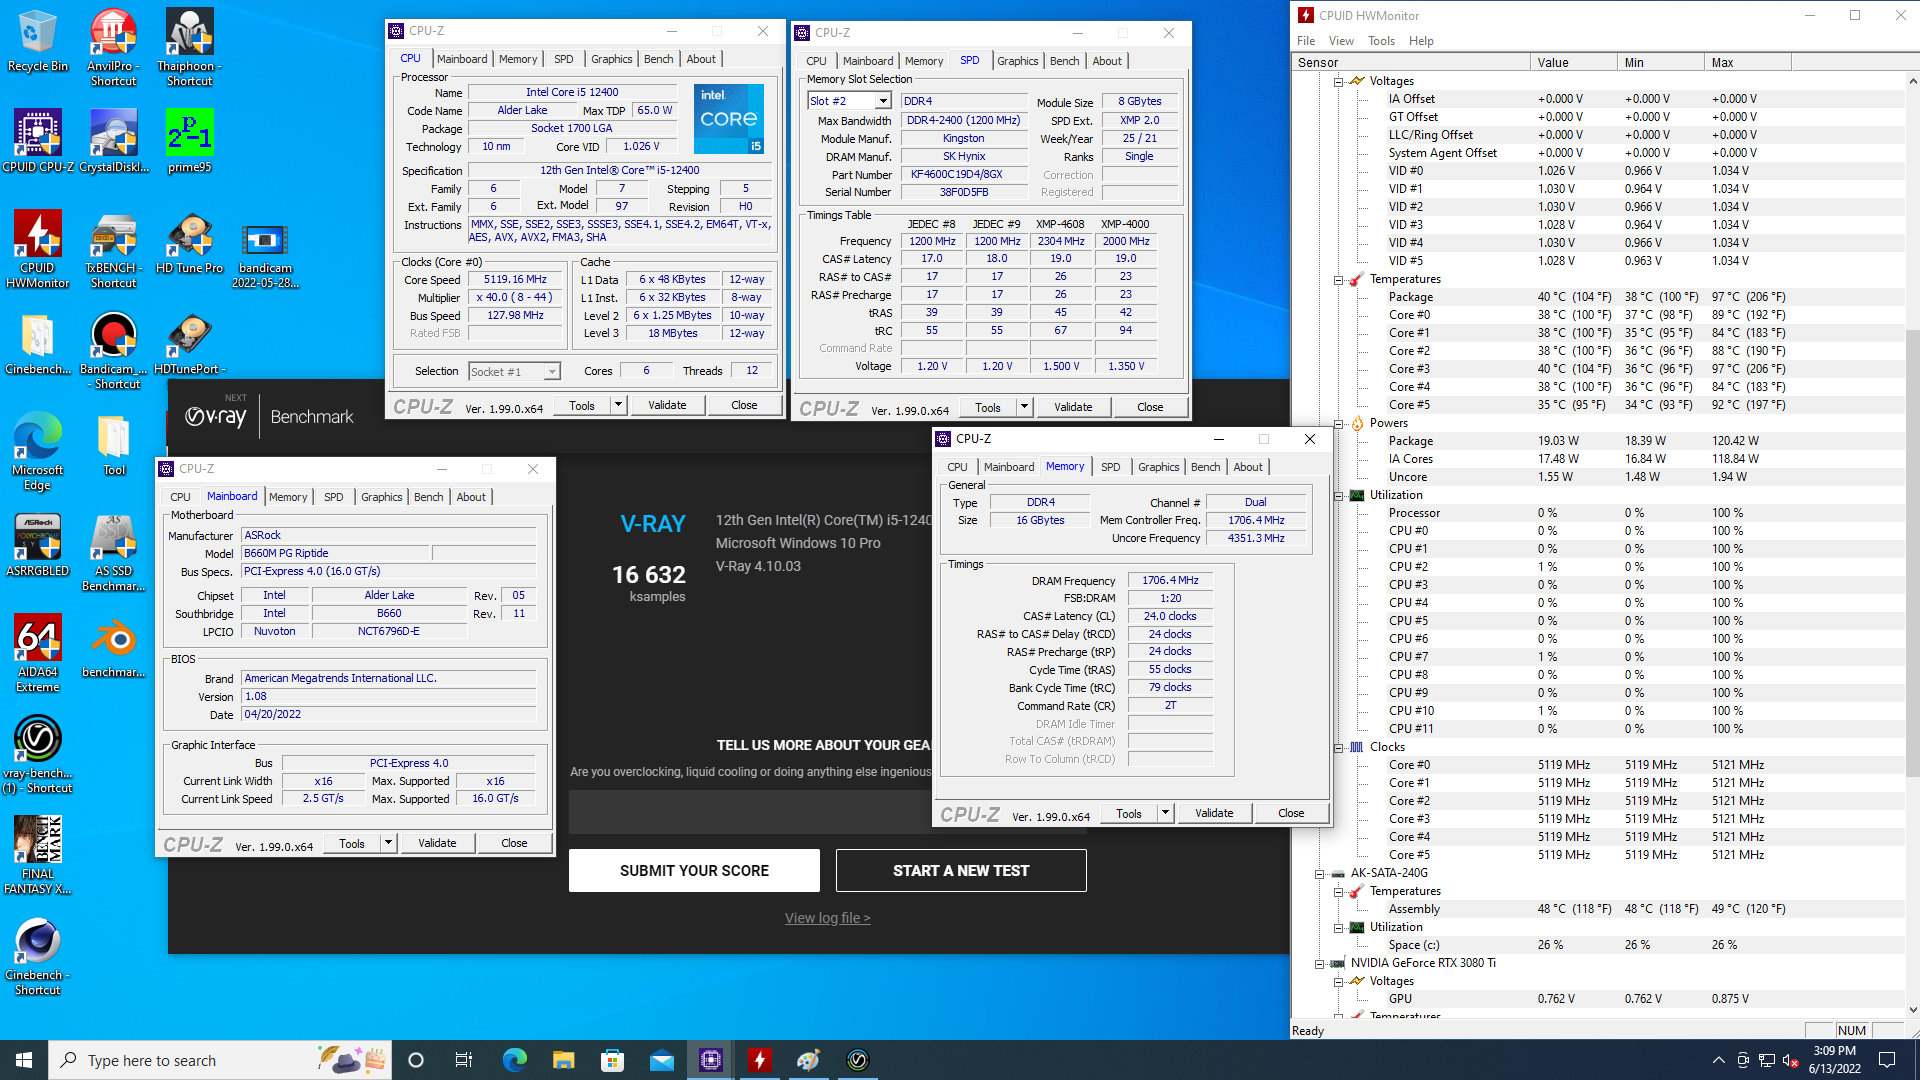Open the Thaiphoon Shortcut desktop icon

pos(189,47)
